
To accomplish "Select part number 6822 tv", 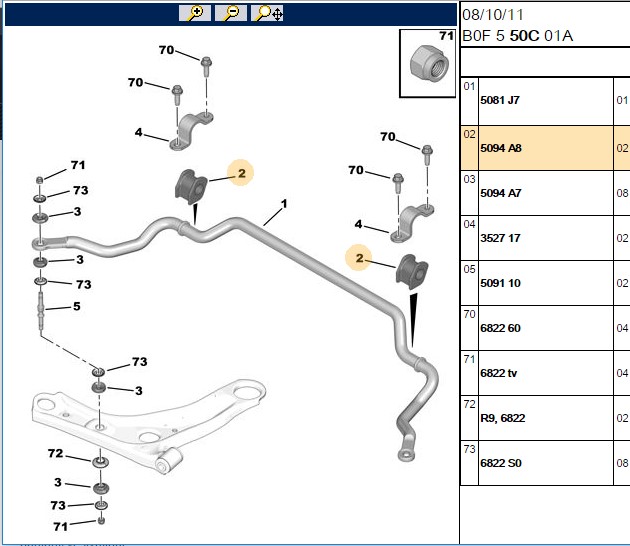I will (499, 373).
